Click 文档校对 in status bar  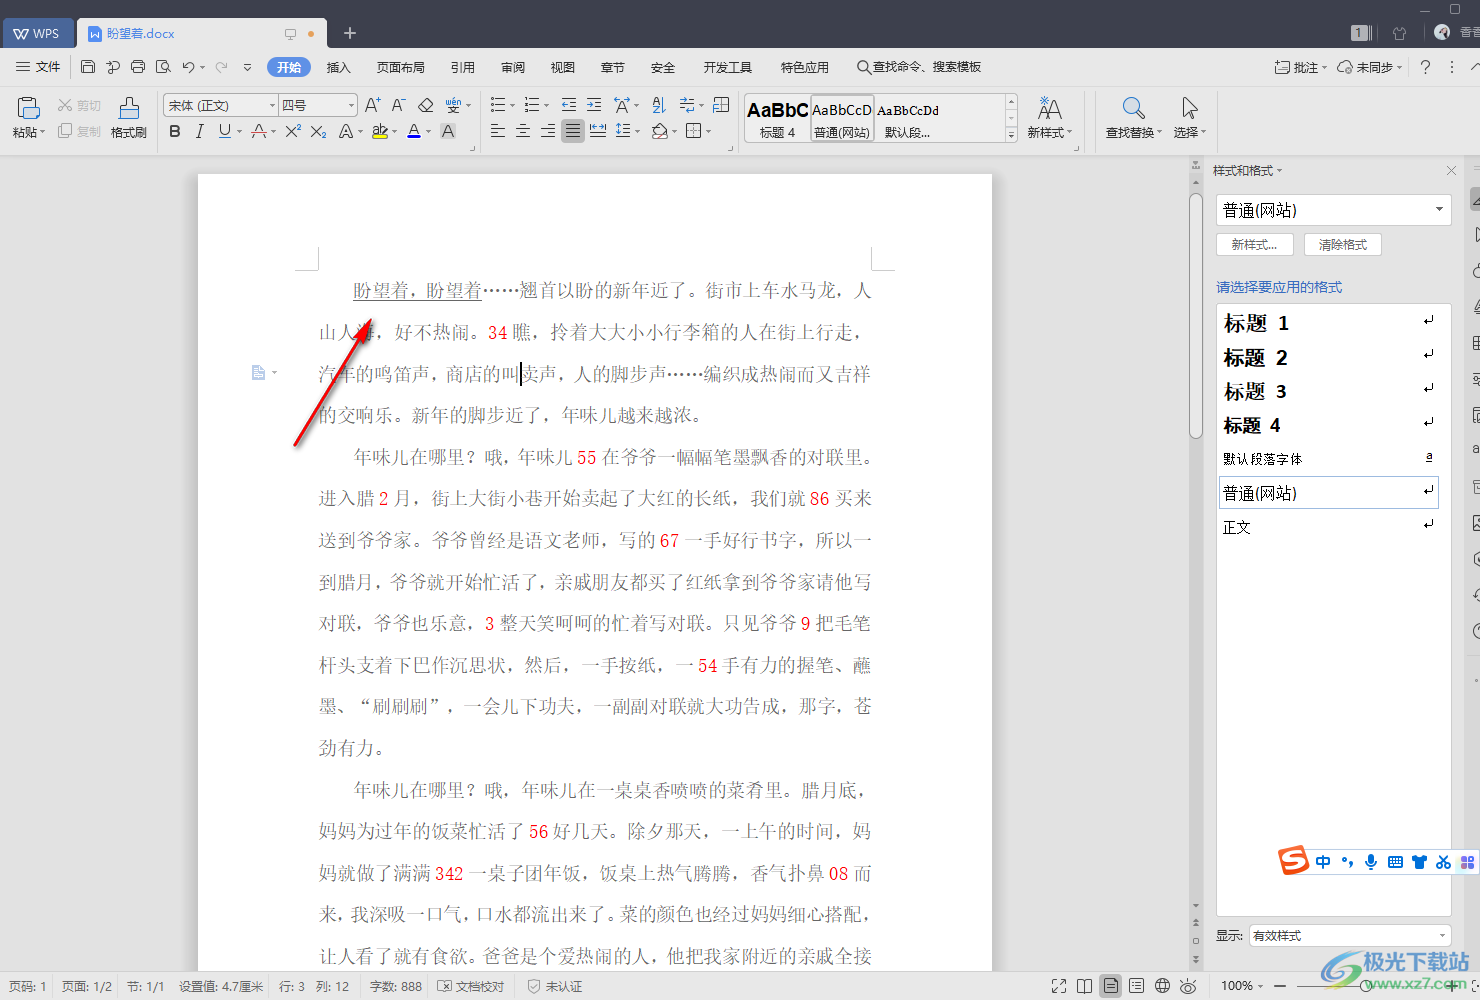pyautogui.click(x=472, y=986)
